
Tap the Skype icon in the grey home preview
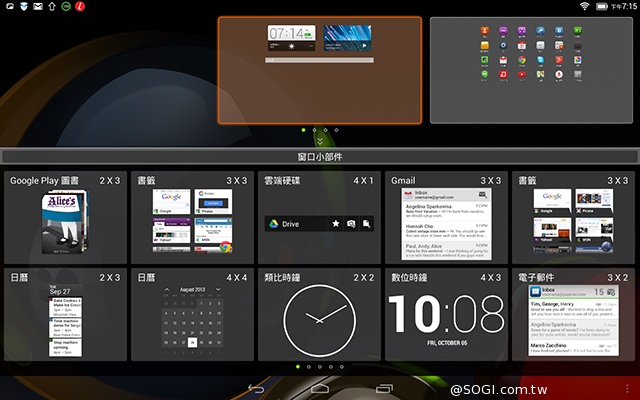[540, 60]
